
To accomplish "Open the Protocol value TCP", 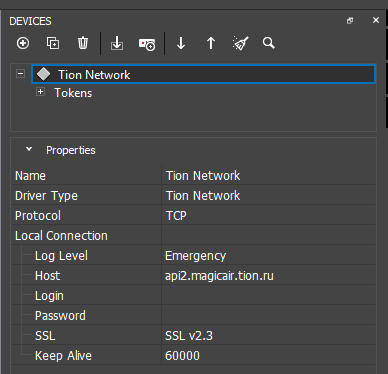I will pos(268,216).
